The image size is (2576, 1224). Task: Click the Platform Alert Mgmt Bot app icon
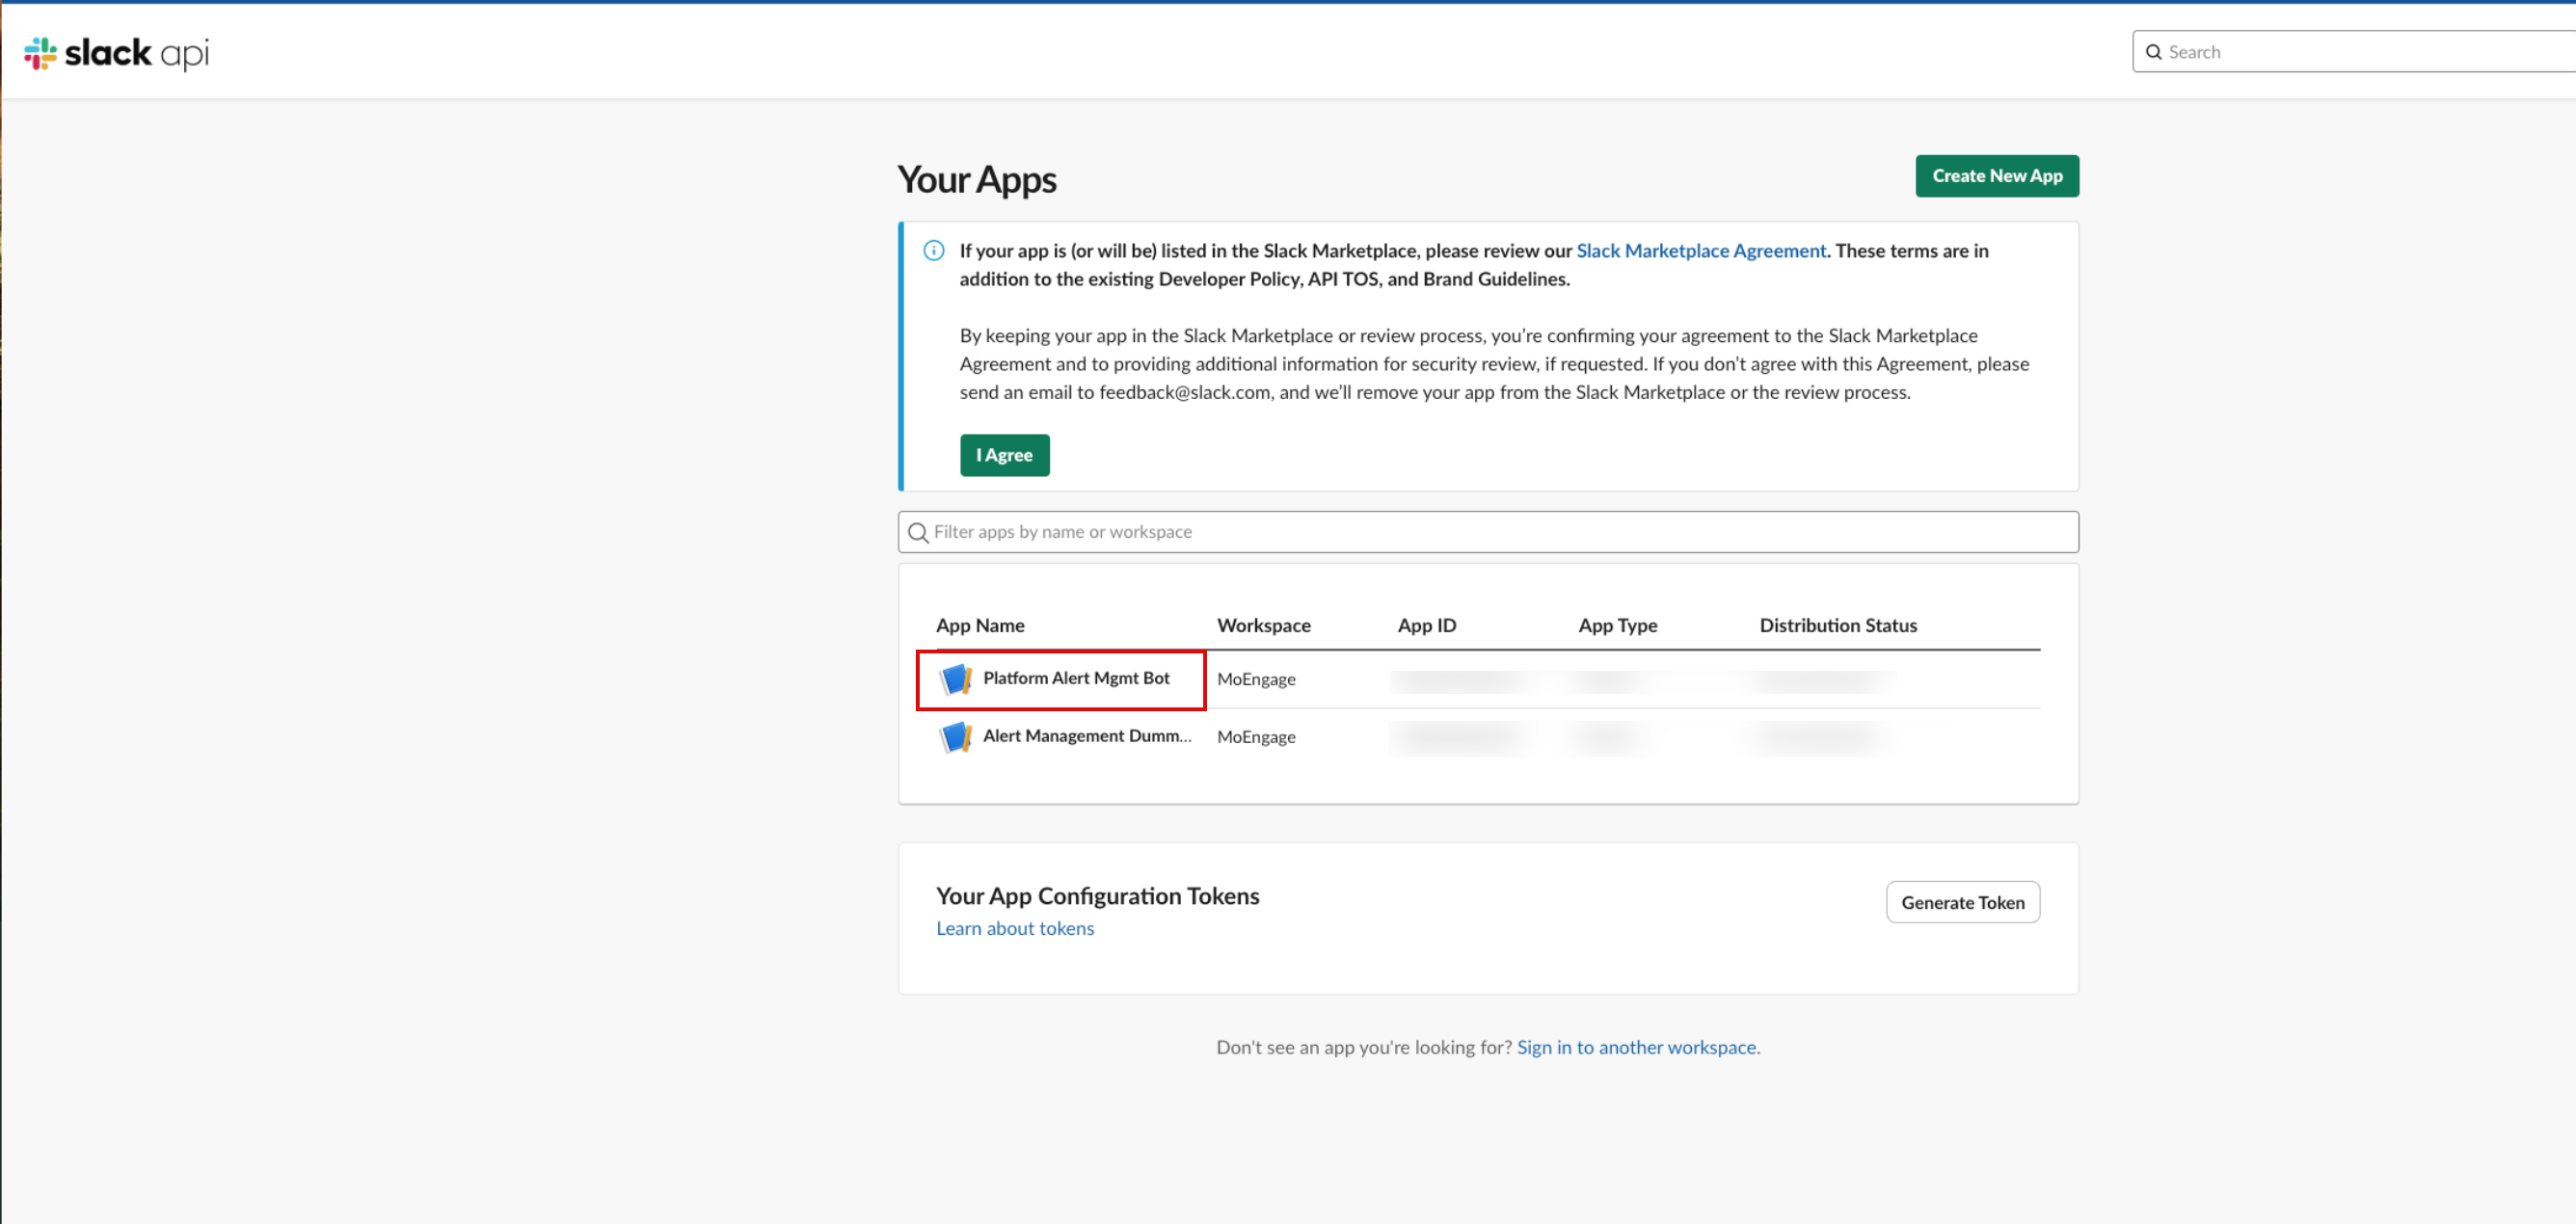click(956, 679)
